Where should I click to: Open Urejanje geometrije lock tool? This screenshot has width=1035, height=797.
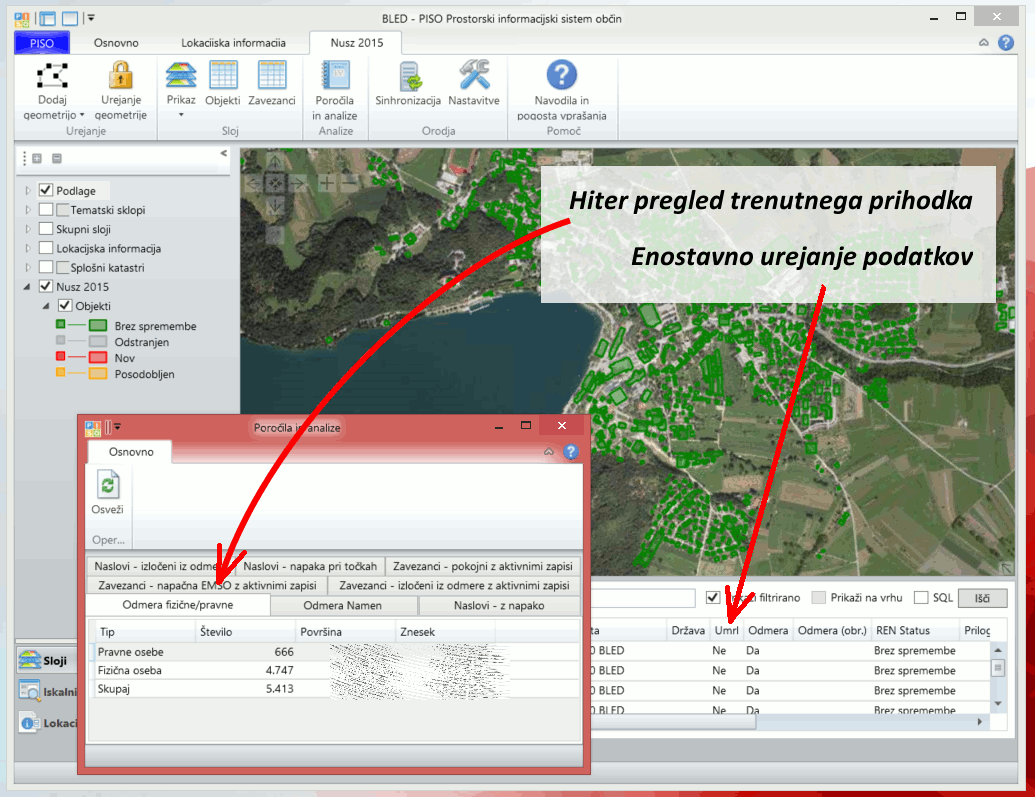coord(121,76)
